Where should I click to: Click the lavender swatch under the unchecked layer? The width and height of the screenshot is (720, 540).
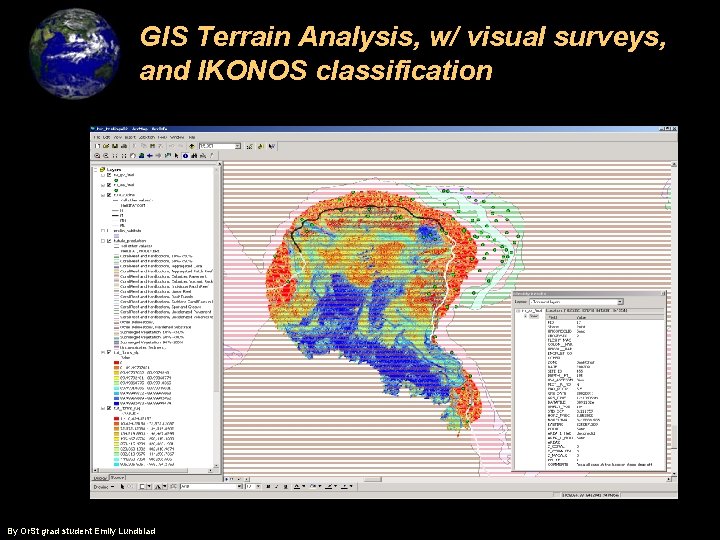tap(117, 236)
